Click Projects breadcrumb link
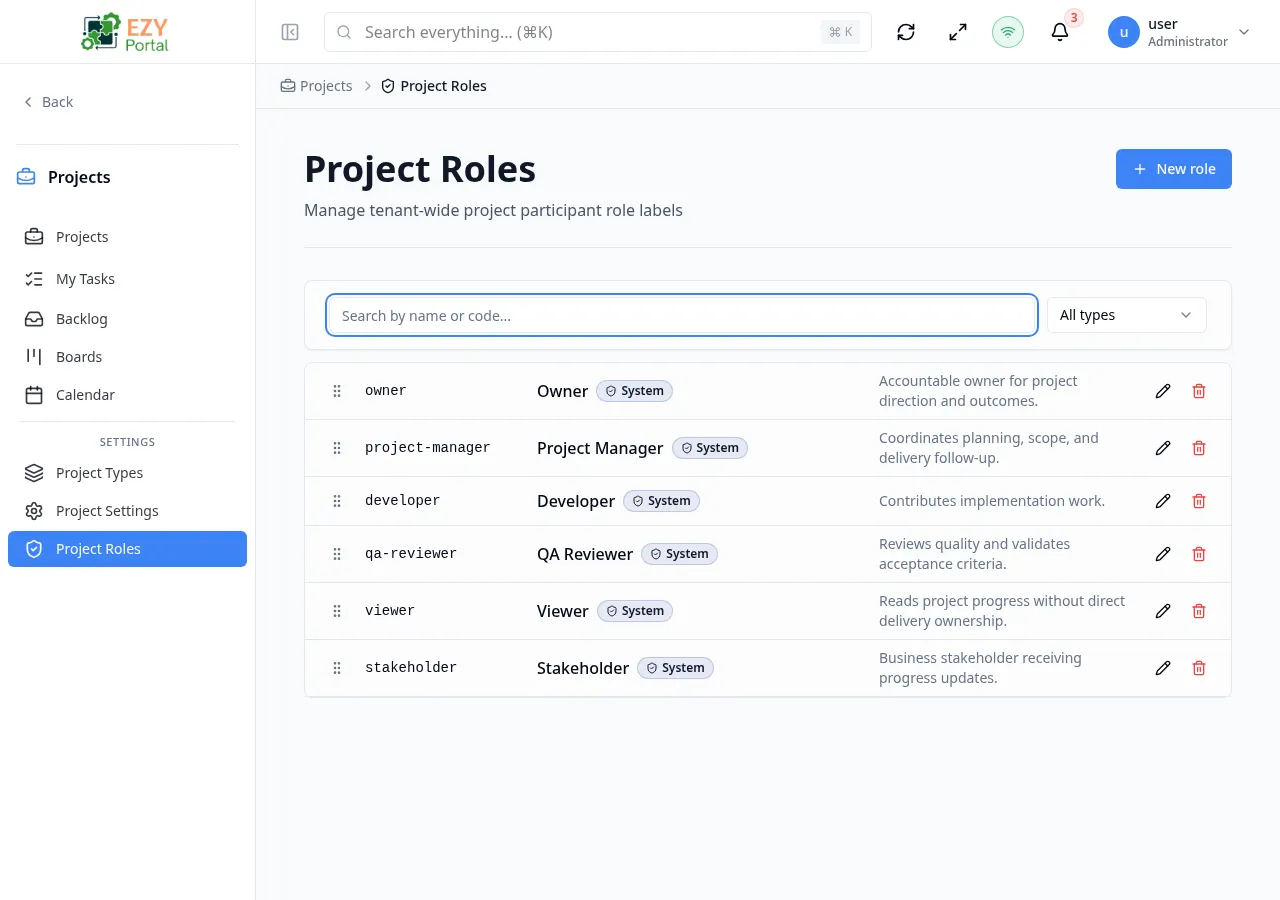Viewport: 1280px width, 900px height. coord(316,86)
